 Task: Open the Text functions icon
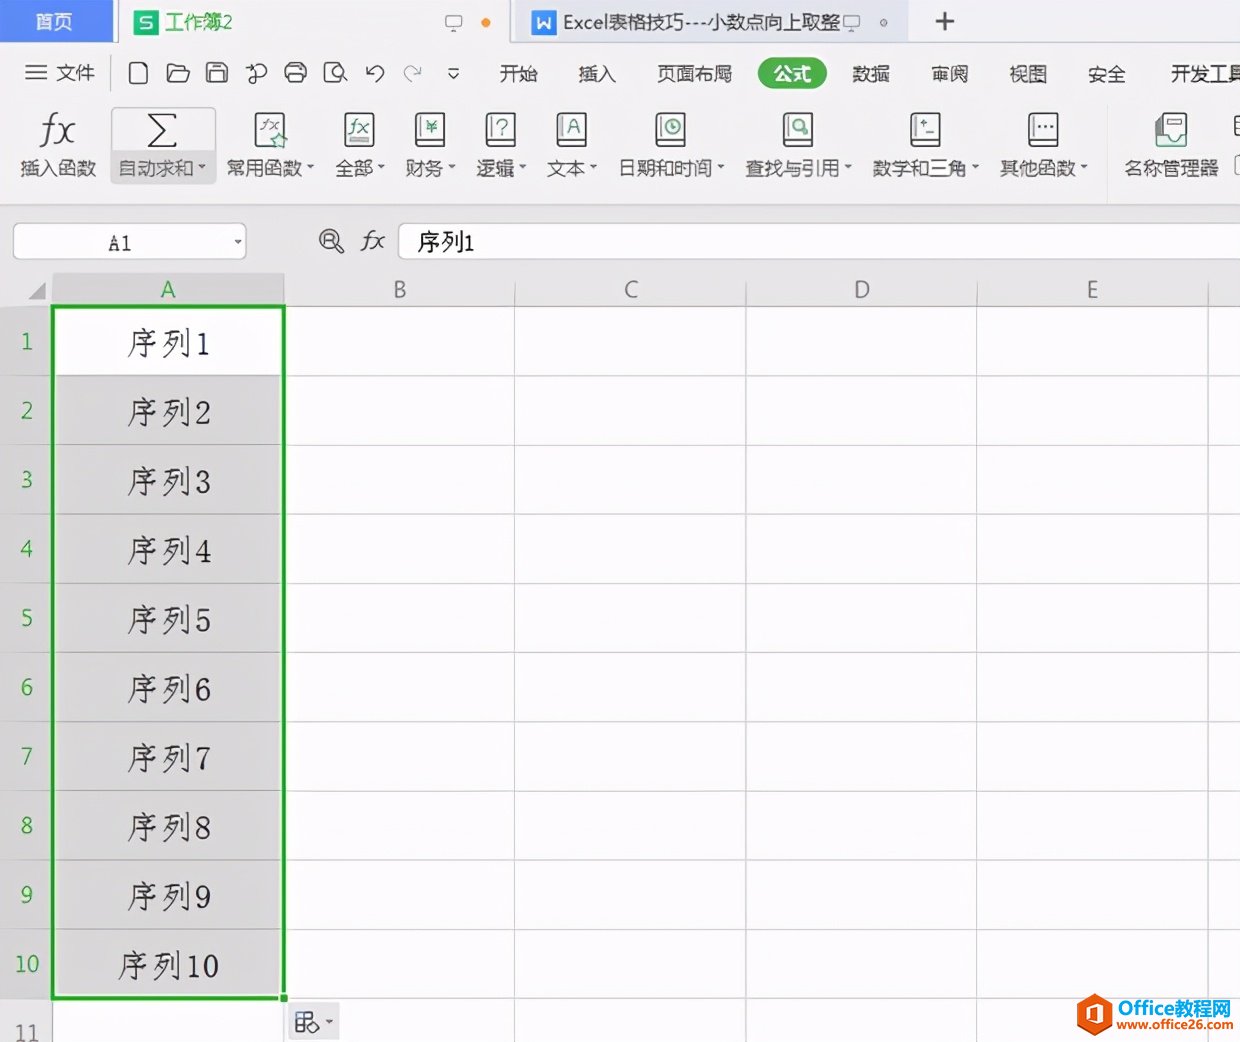pyautogui.click(x=571, y=130)
